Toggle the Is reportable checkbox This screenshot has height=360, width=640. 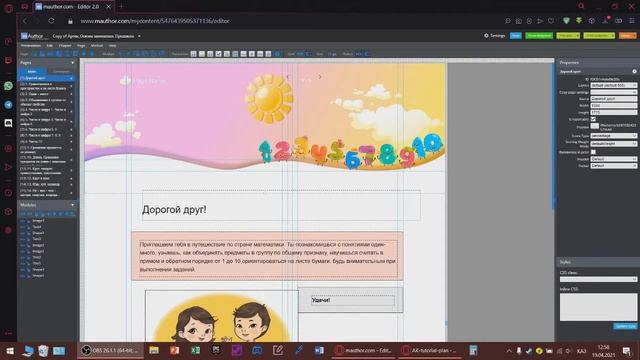pyautogui.click(x=593, y=119)
